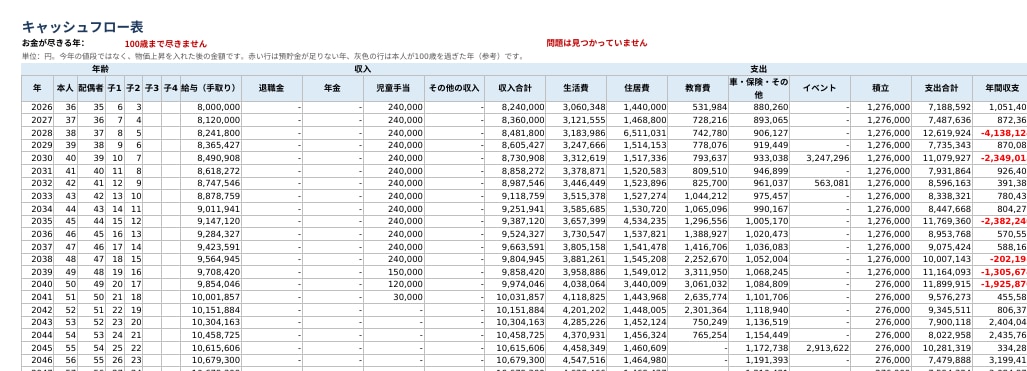The height and width of the screenshot is (371, 1027).
Task: Click the 収入 group header
Action: (362, 69)
